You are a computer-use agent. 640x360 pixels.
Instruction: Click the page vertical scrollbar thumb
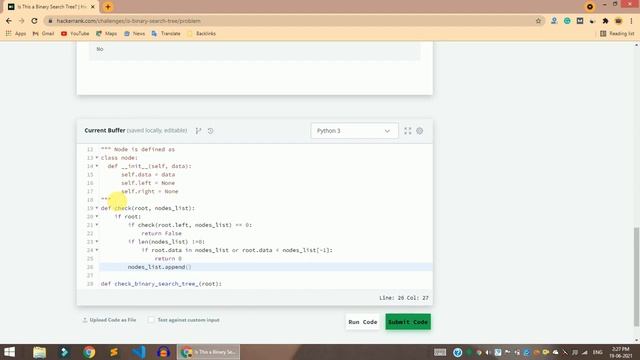pos(636,277)
